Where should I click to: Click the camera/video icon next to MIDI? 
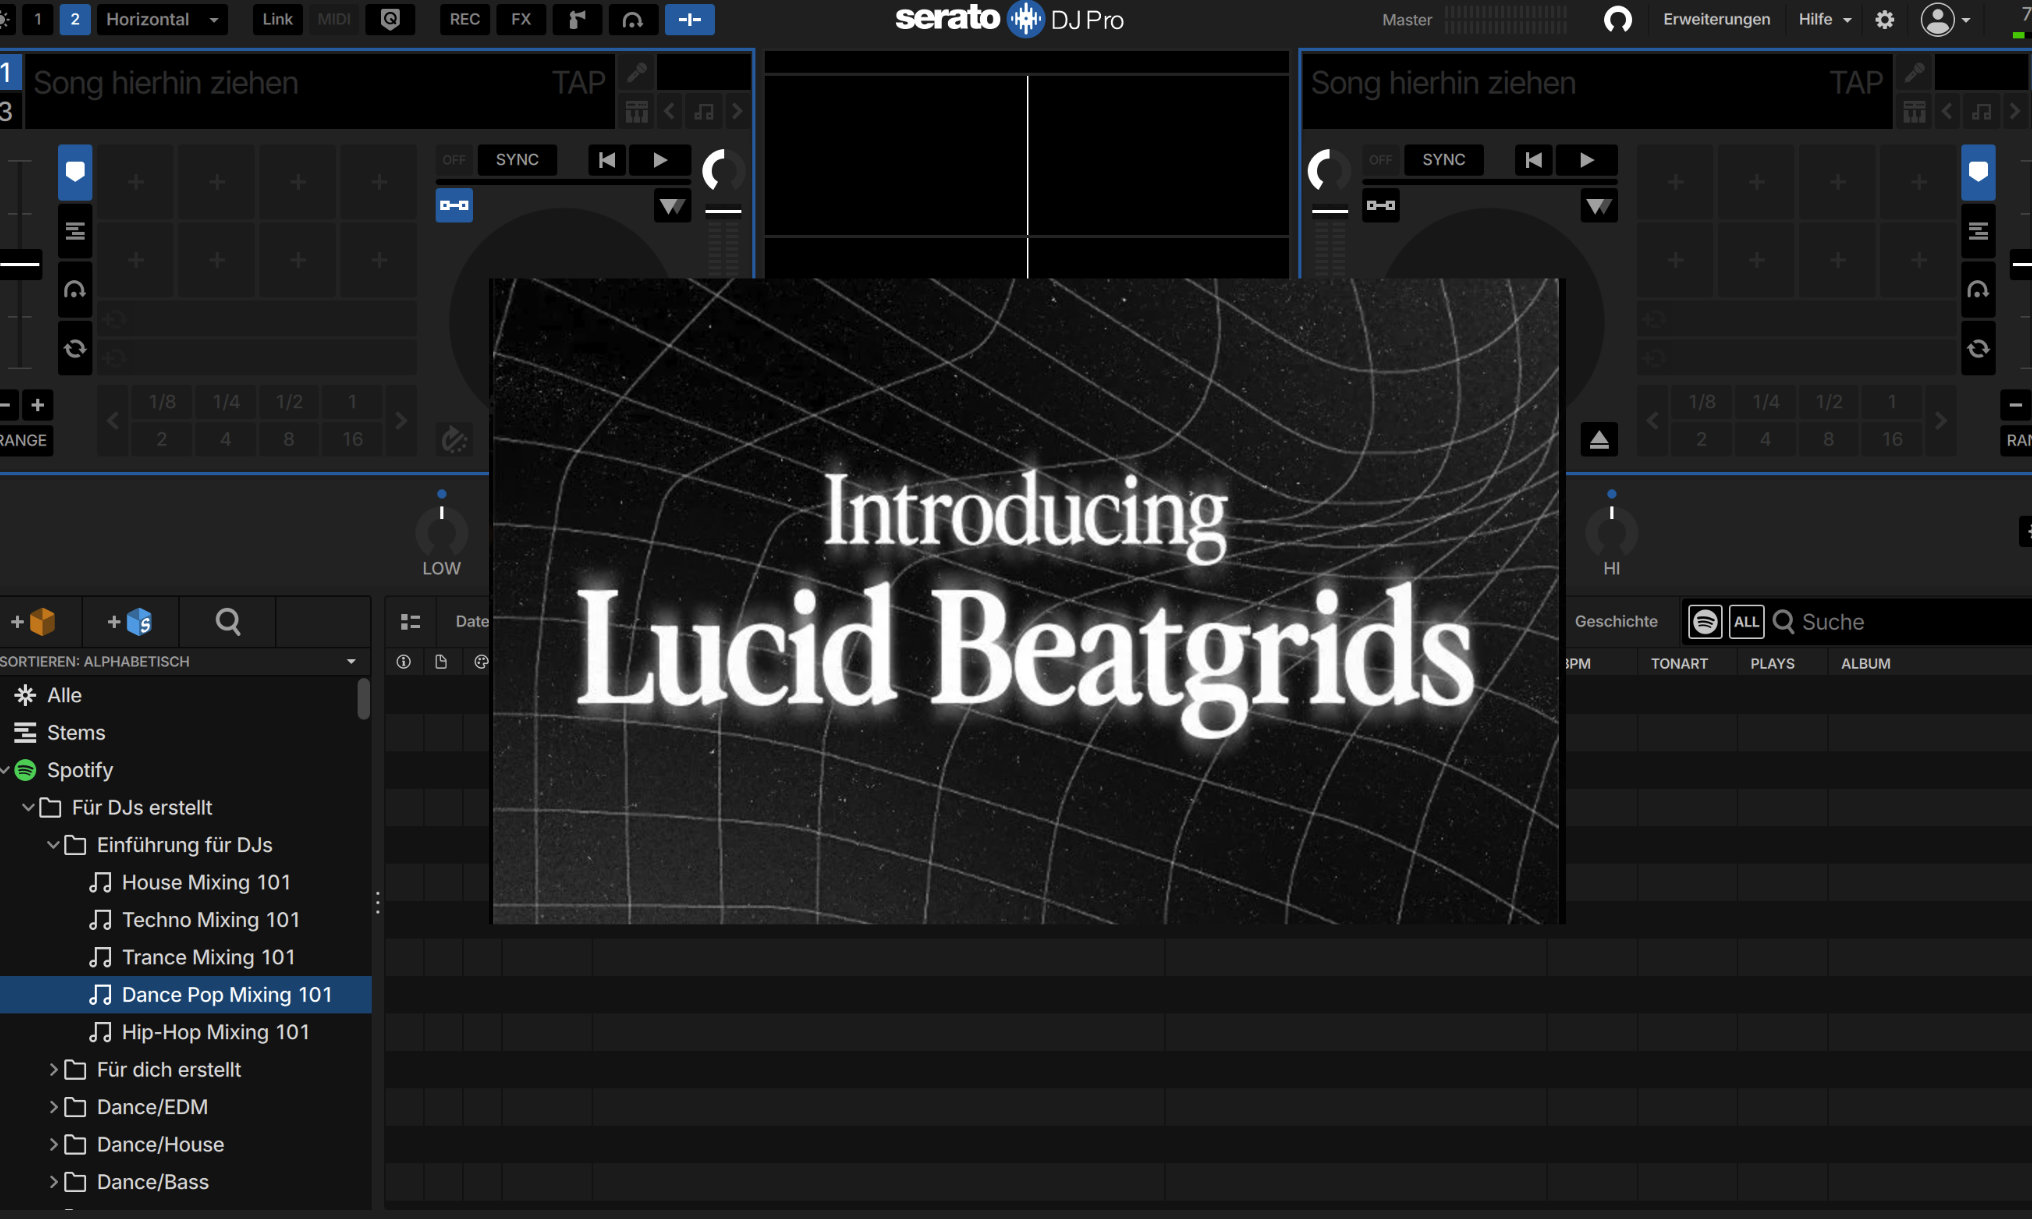coord(390,19)
